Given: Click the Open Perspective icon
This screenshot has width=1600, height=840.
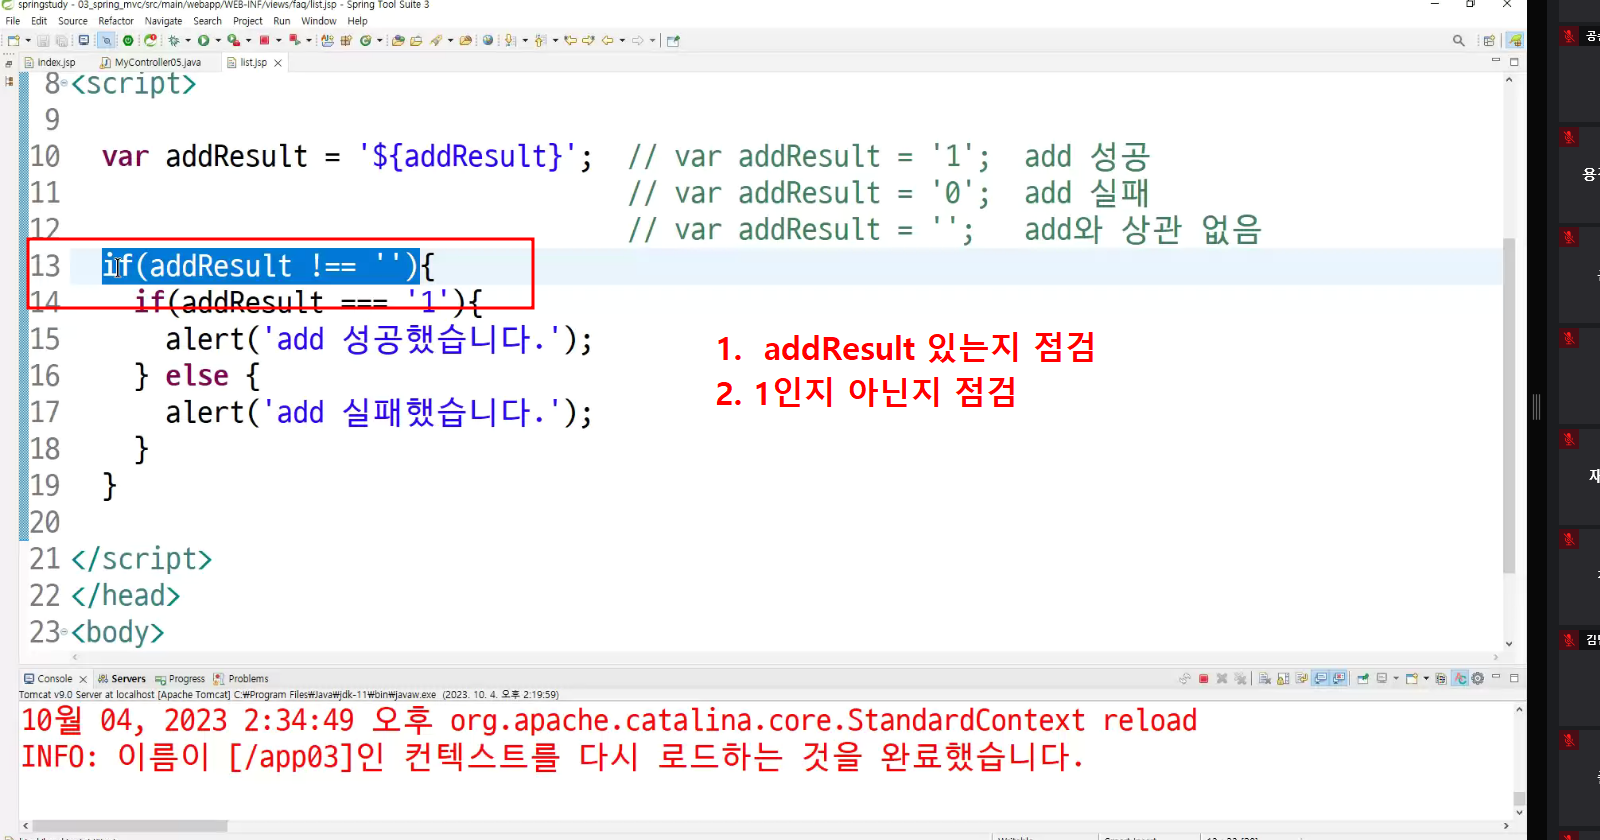Looking at the screenshot, I should pyautogui.click(x=1489, y=41).
